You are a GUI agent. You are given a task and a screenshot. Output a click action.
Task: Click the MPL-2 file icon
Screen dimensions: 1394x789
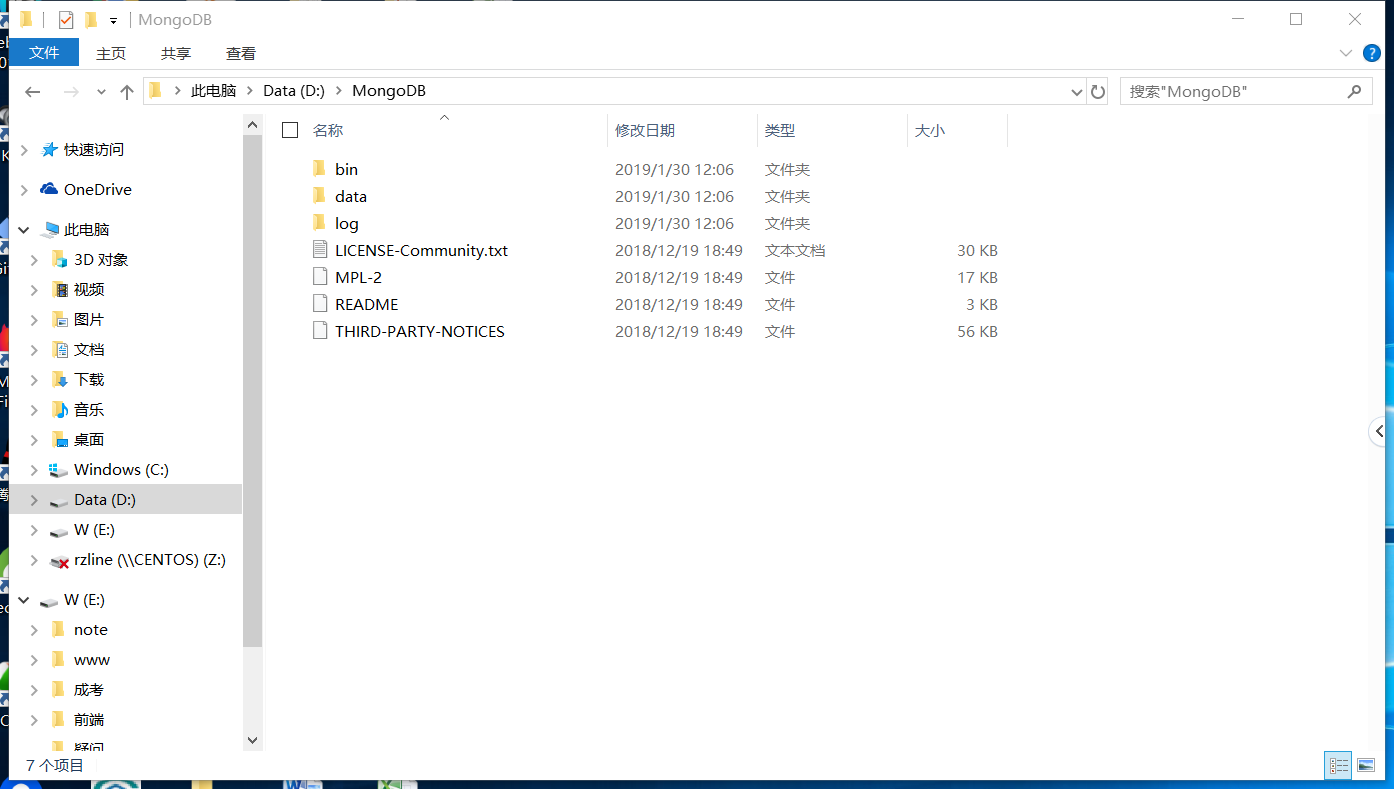tap(320, 277)
